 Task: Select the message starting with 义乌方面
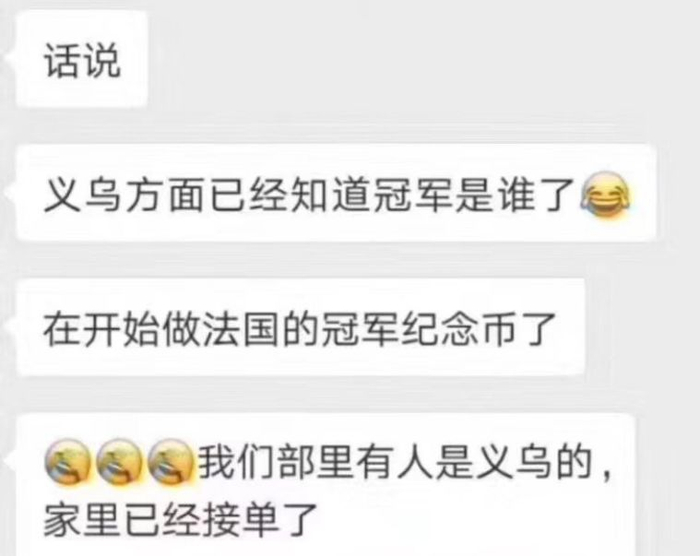pyautogui.click(x=336, y=194)
